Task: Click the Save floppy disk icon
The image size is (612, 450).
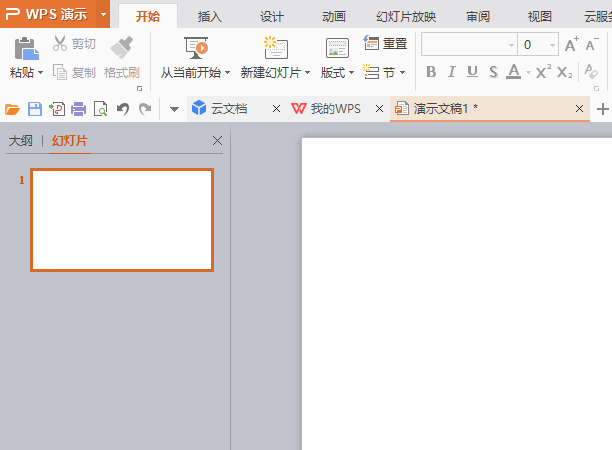Action: pyautogui.click(x=35, y=109)
